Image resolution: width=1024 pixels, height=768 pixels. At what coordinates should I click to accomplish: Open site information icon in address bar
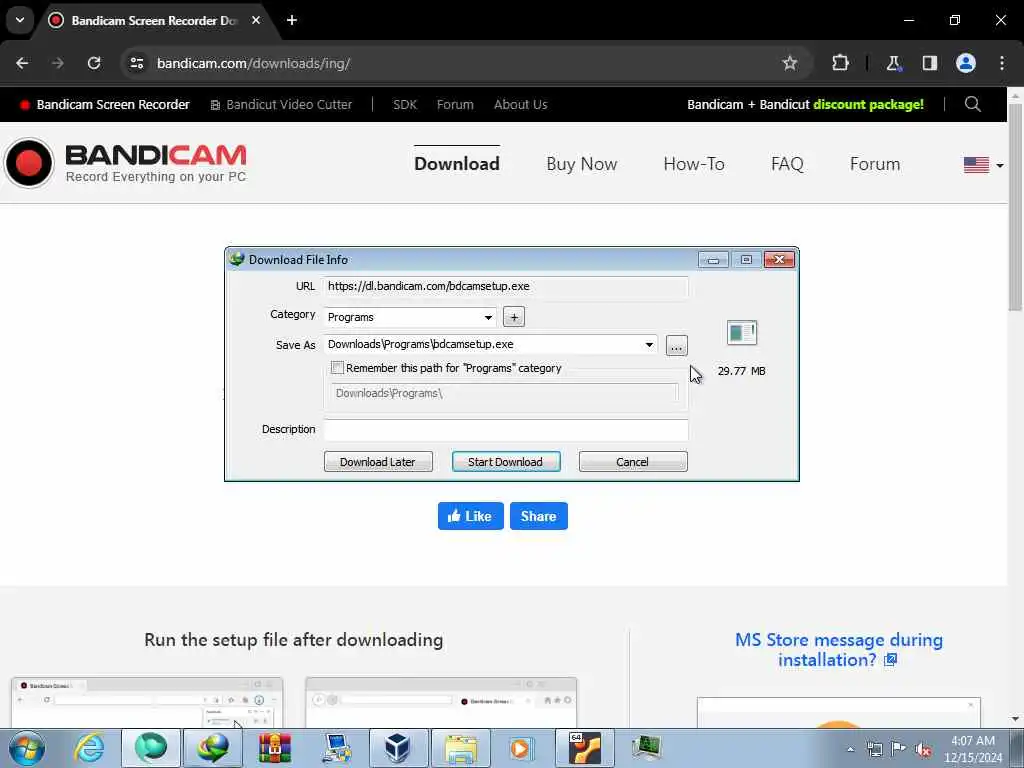[136, 63]
